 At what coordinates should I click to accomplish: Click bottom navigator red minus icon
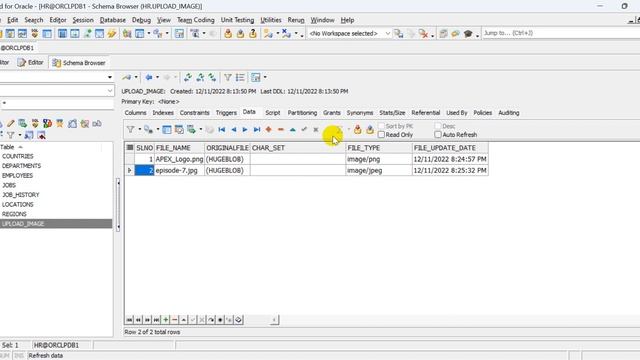175,320
